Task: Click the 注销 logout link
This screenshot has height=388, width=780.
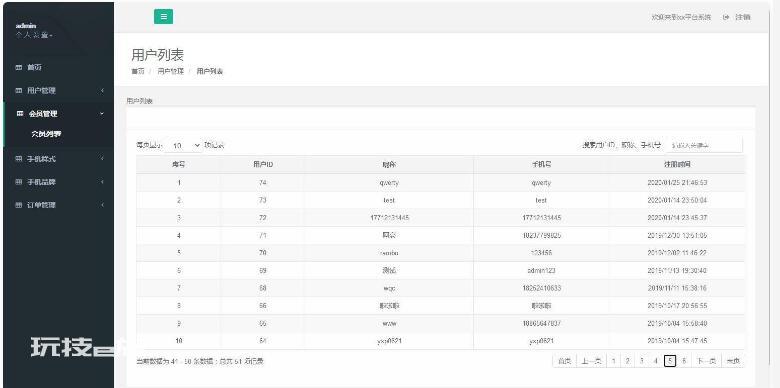Action: tap(743, 17)
